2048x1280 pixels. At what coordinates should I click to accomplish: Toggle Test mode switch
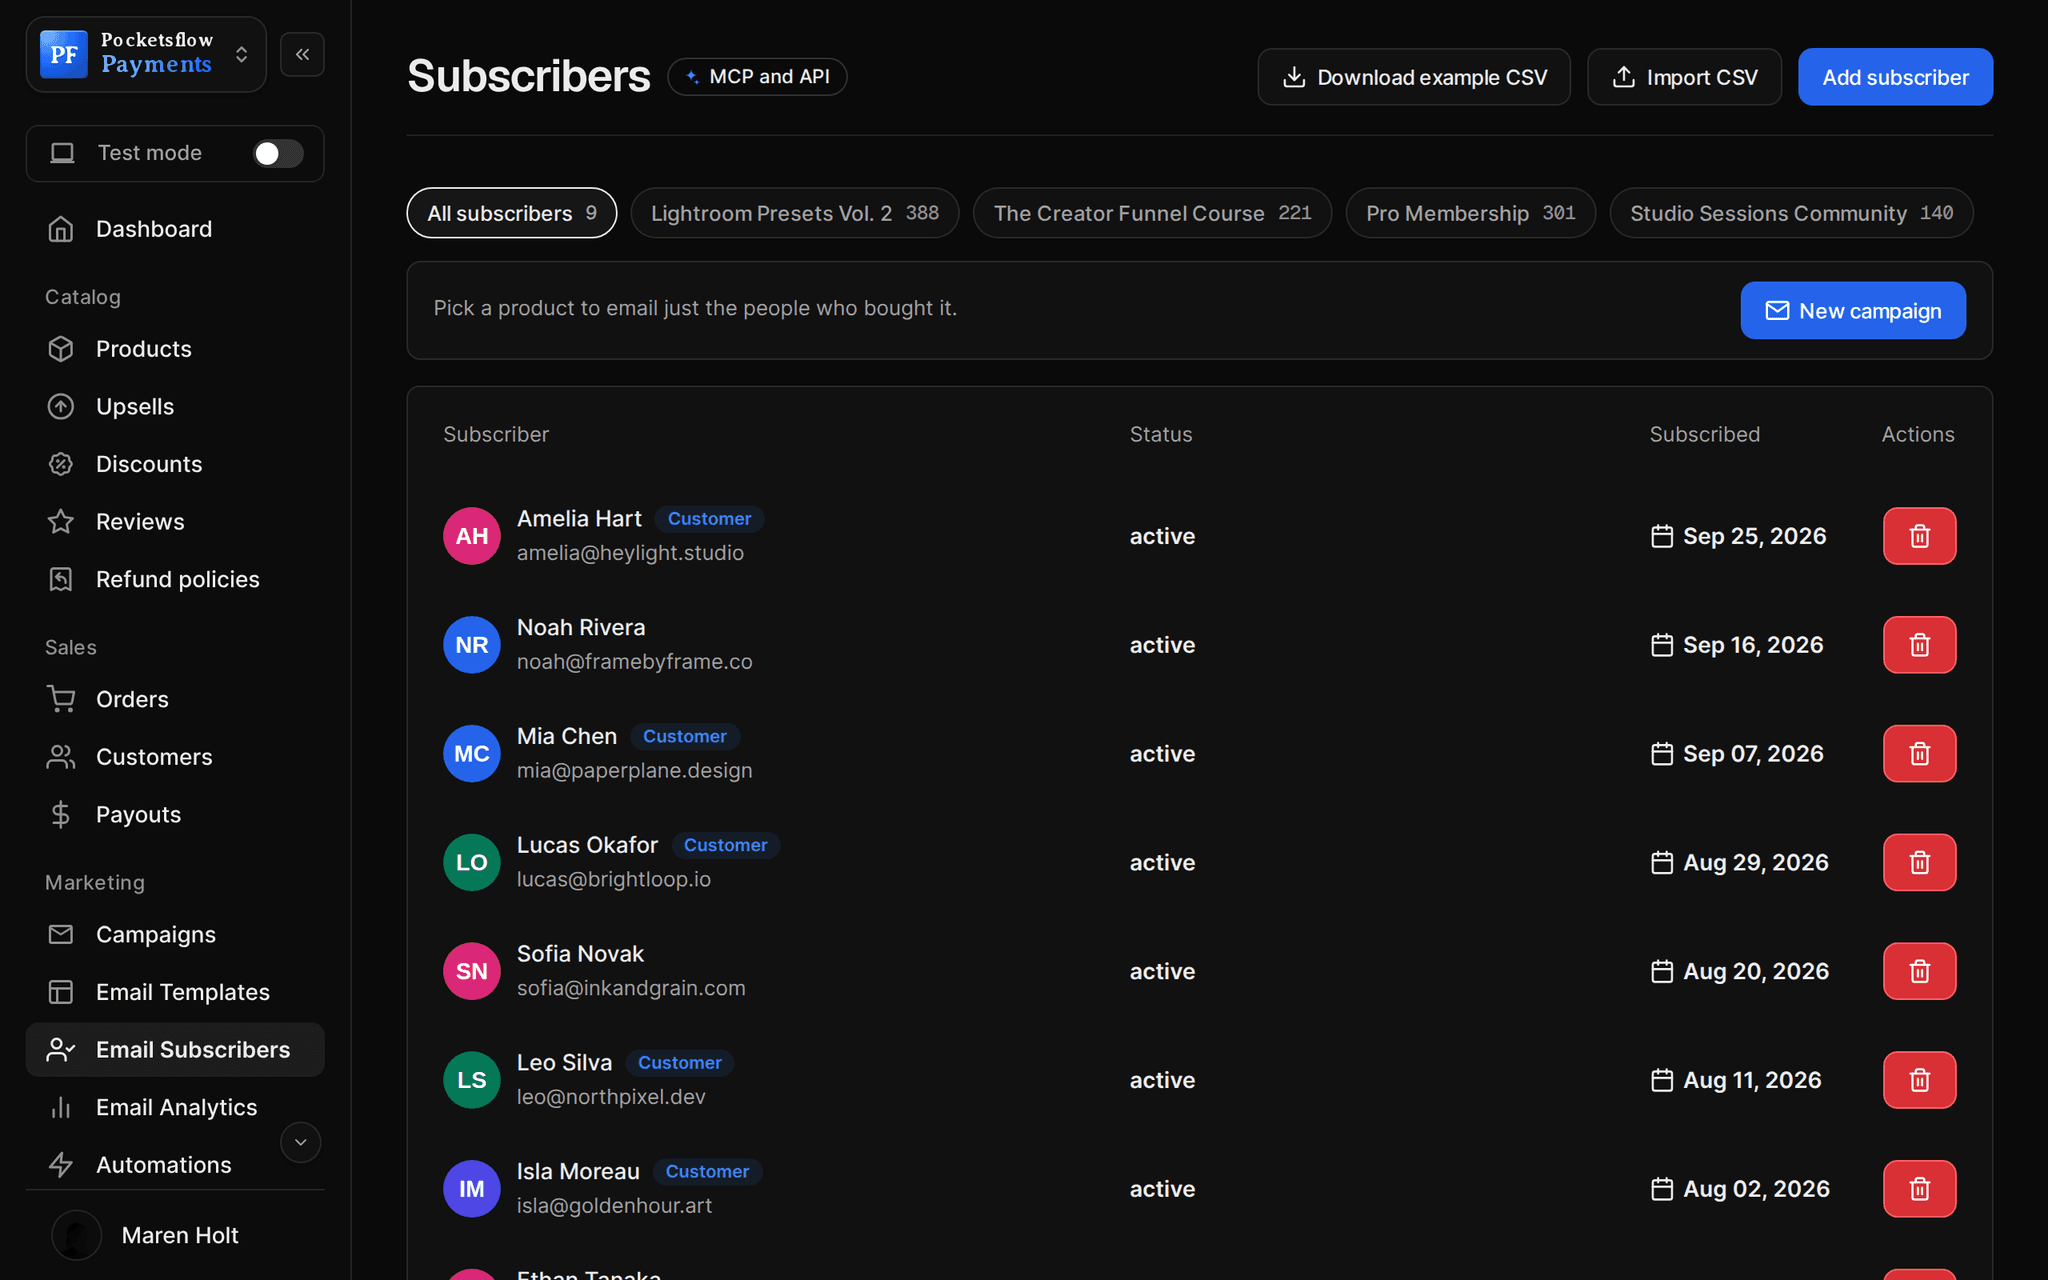click(x=278, y=153)
